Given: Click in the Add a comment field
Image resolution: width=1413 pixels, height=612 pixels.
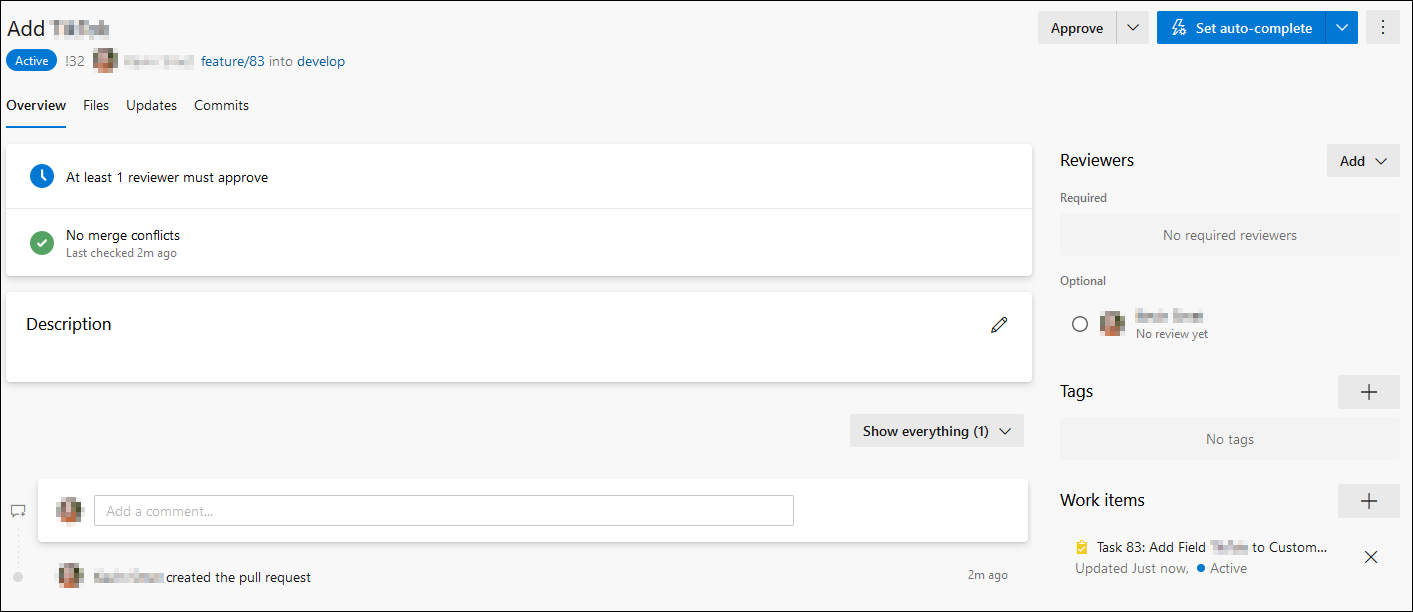Looking at the screenshot, I should coord(443,511).
